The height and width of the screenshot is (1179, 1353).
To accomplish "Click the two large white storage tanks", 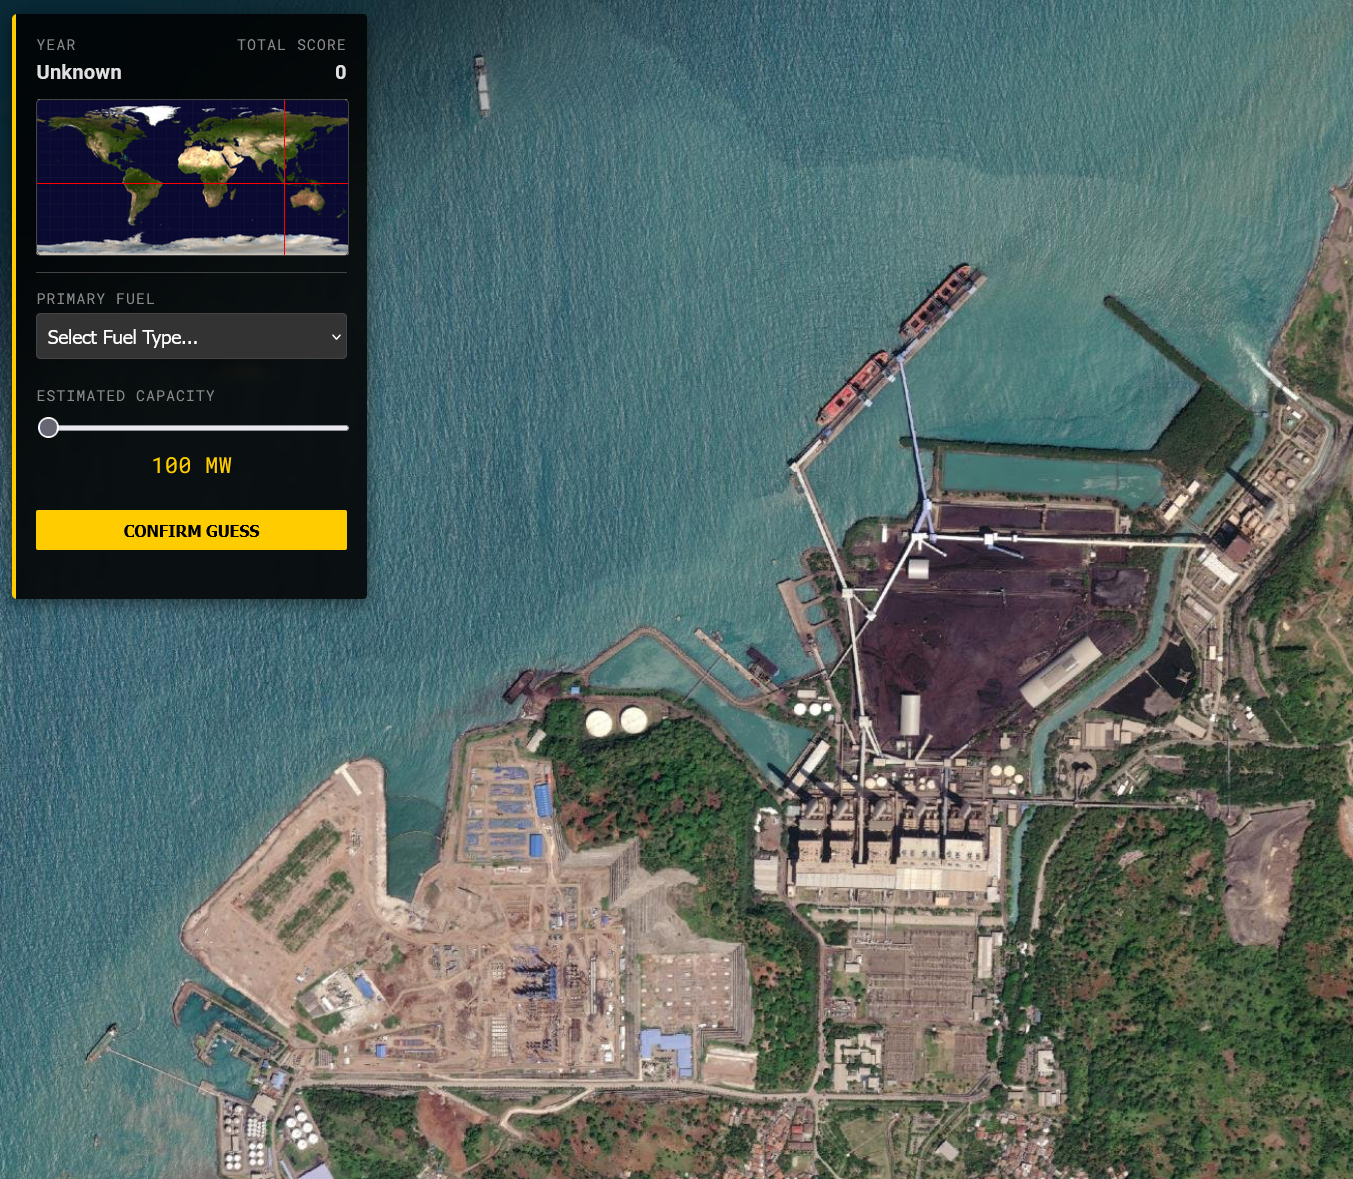I will pyautogui.click(x=616, y=721).
